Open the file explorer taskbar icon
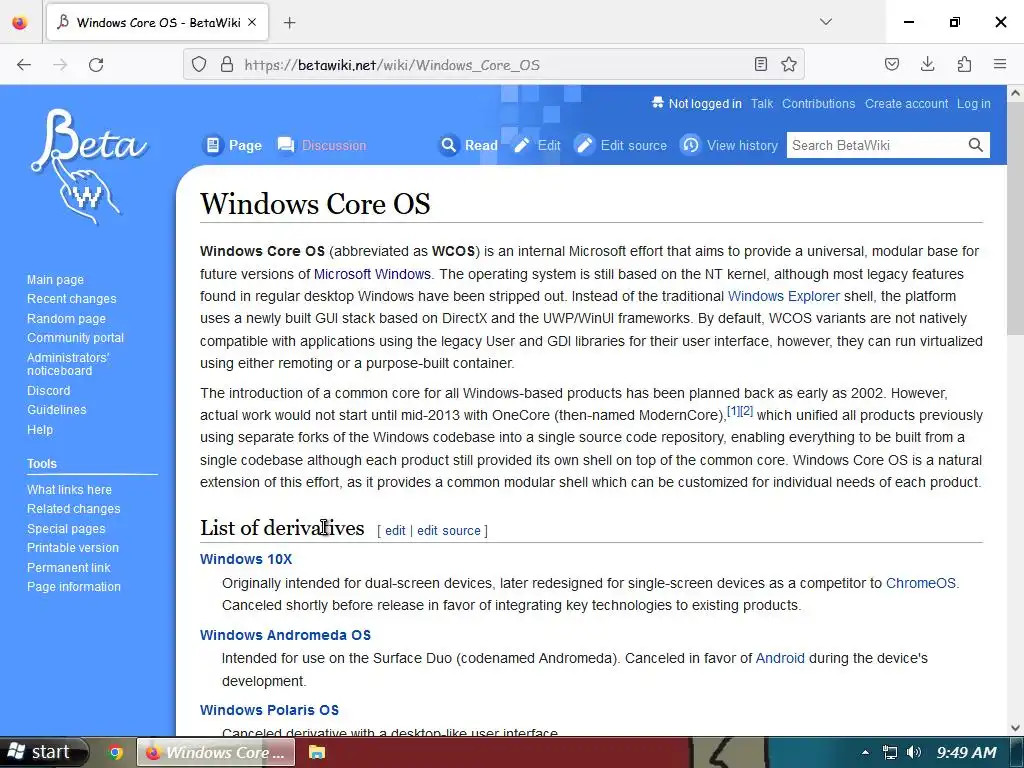 pyautogui.click(x=317, y=752)
